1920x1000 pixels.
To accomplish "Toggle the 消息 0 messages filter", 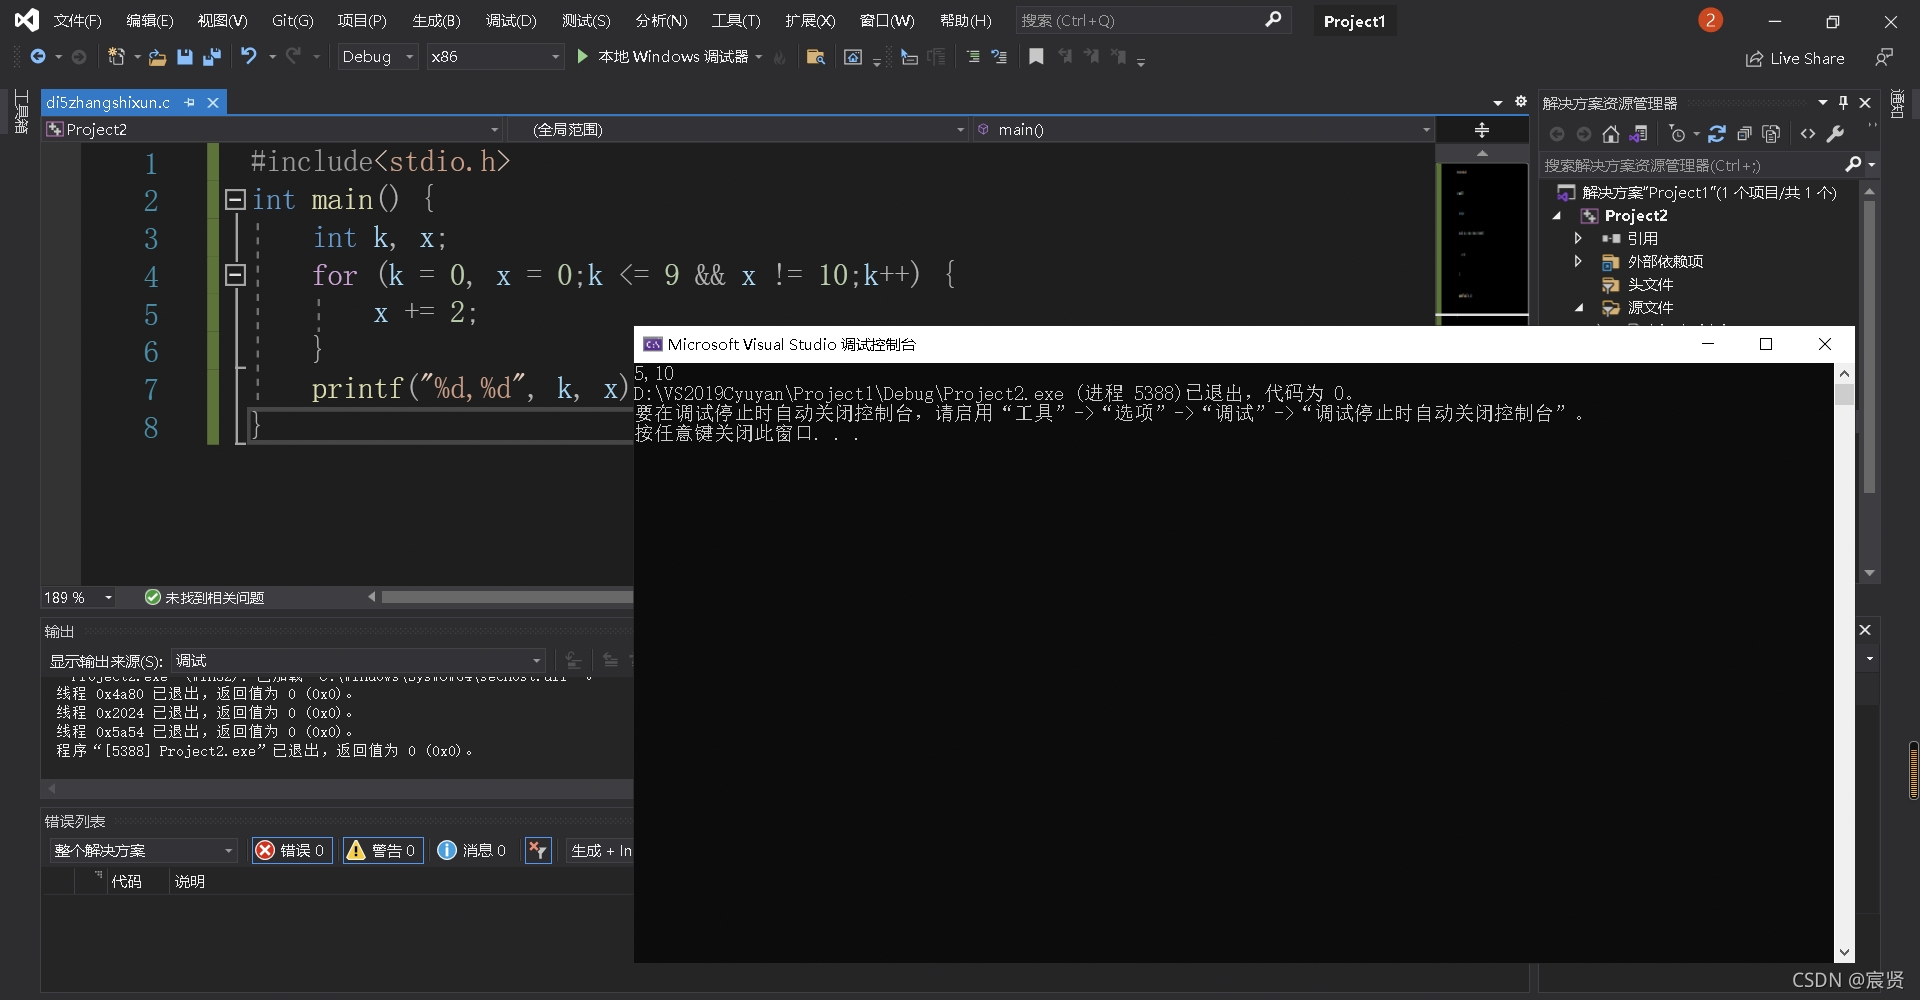I will (472, 850).
